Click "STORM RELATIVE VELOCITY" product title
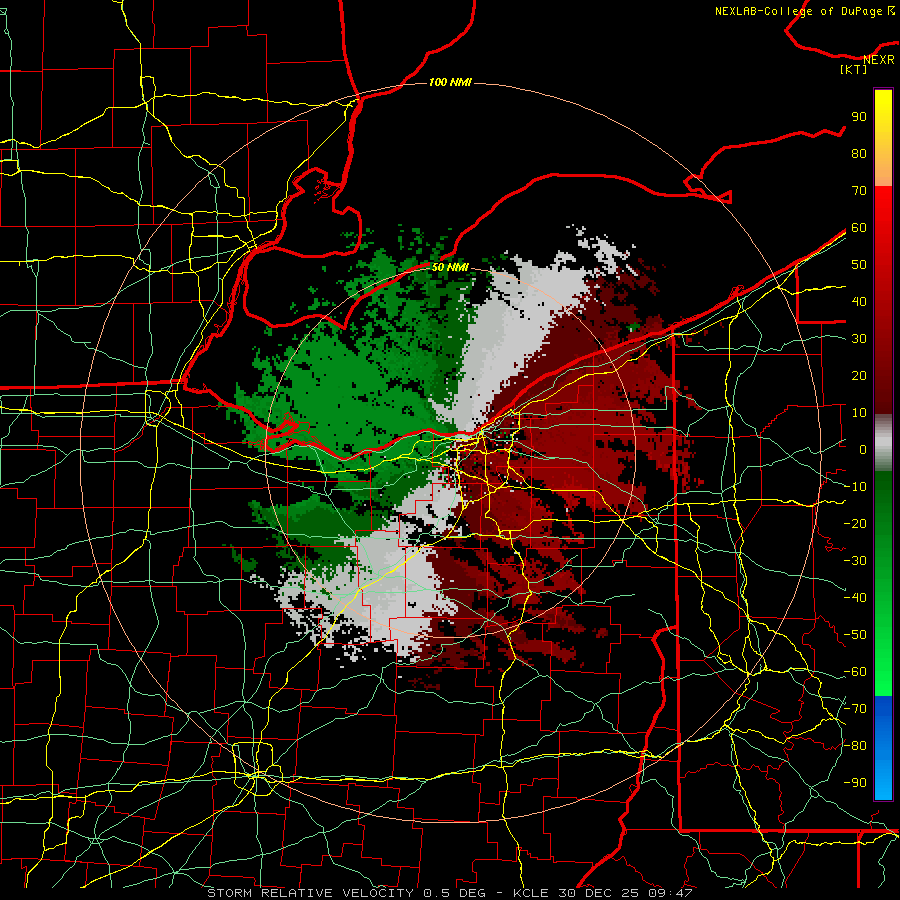The height and width of the screenshot is (900, 900). coord(310,893)
